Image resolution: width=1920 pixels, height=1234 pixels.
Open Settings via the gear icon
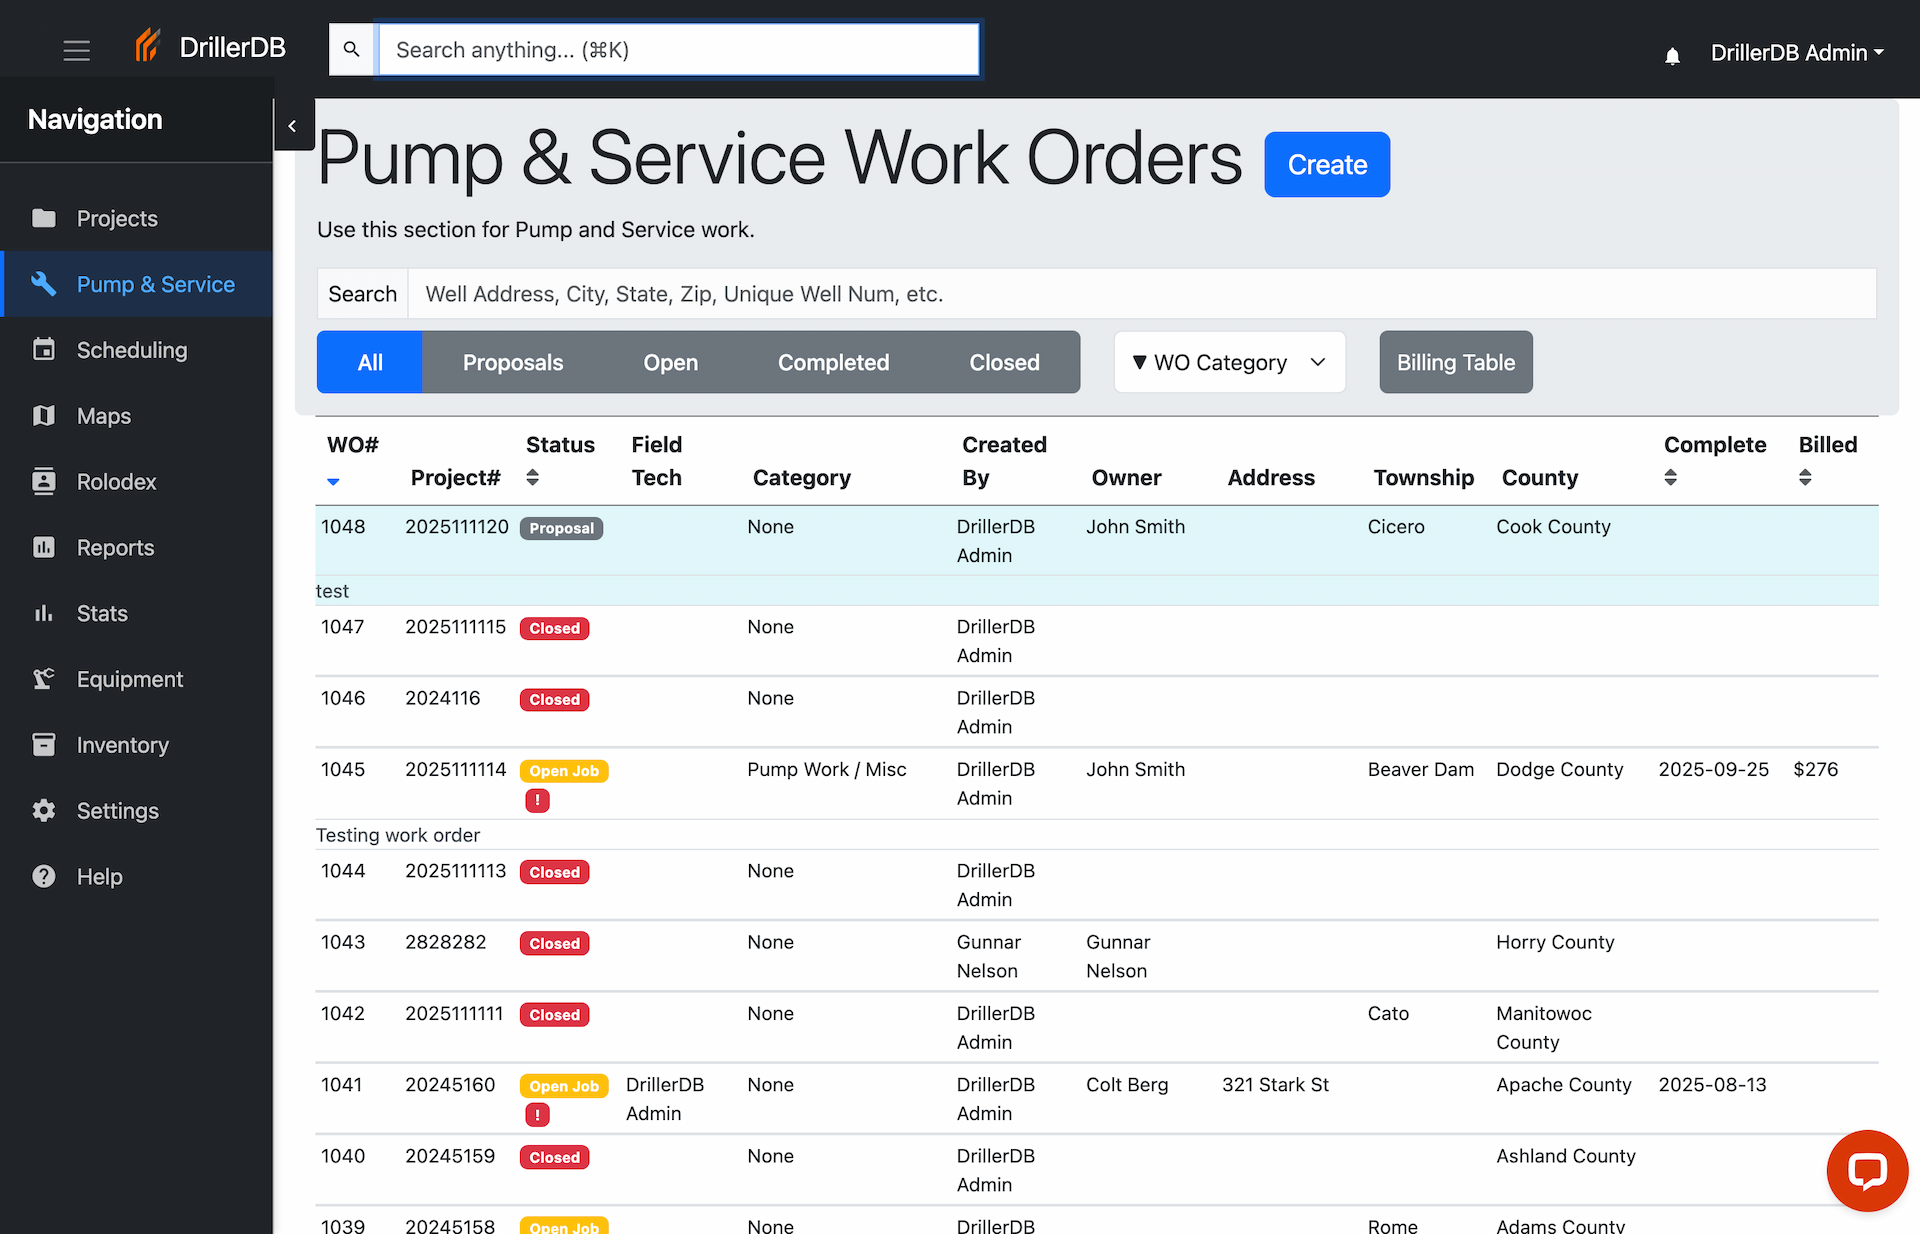[x=44, y=810]
